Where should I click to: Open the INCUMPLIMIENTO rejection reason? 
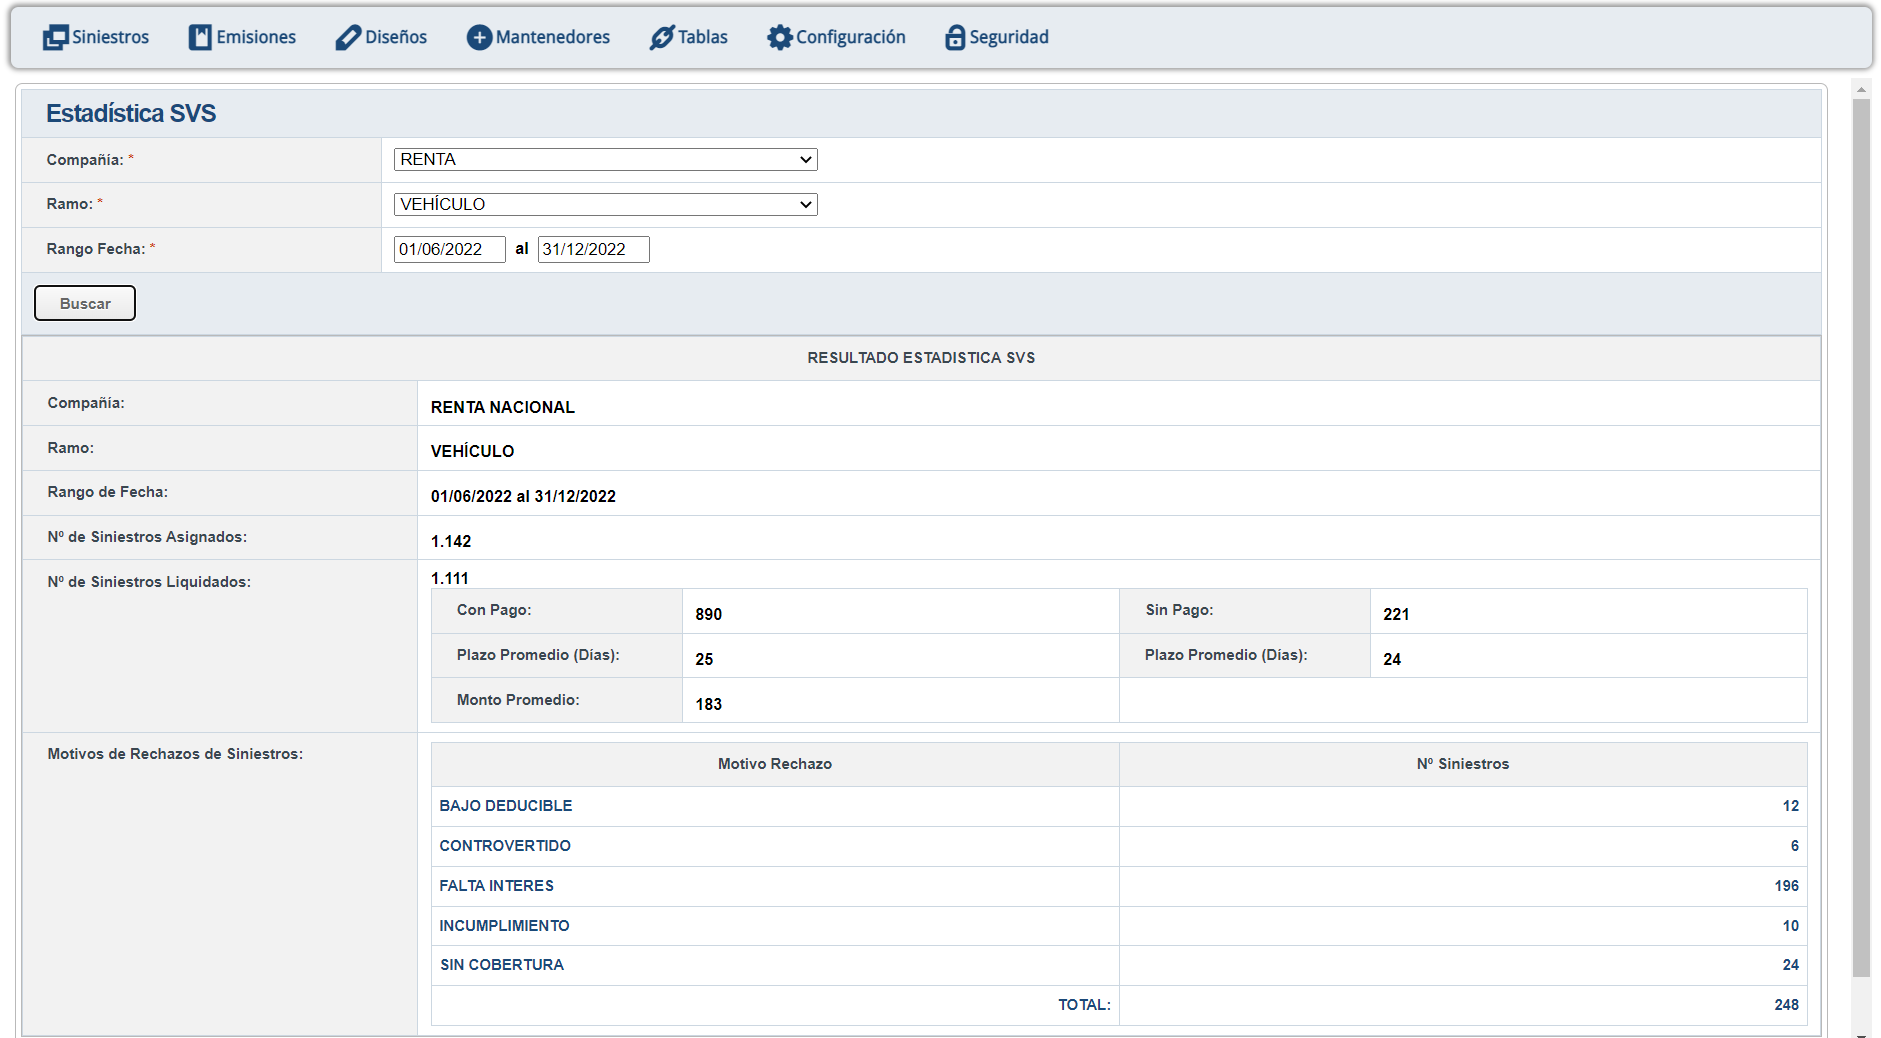click(x=504, y=926)
